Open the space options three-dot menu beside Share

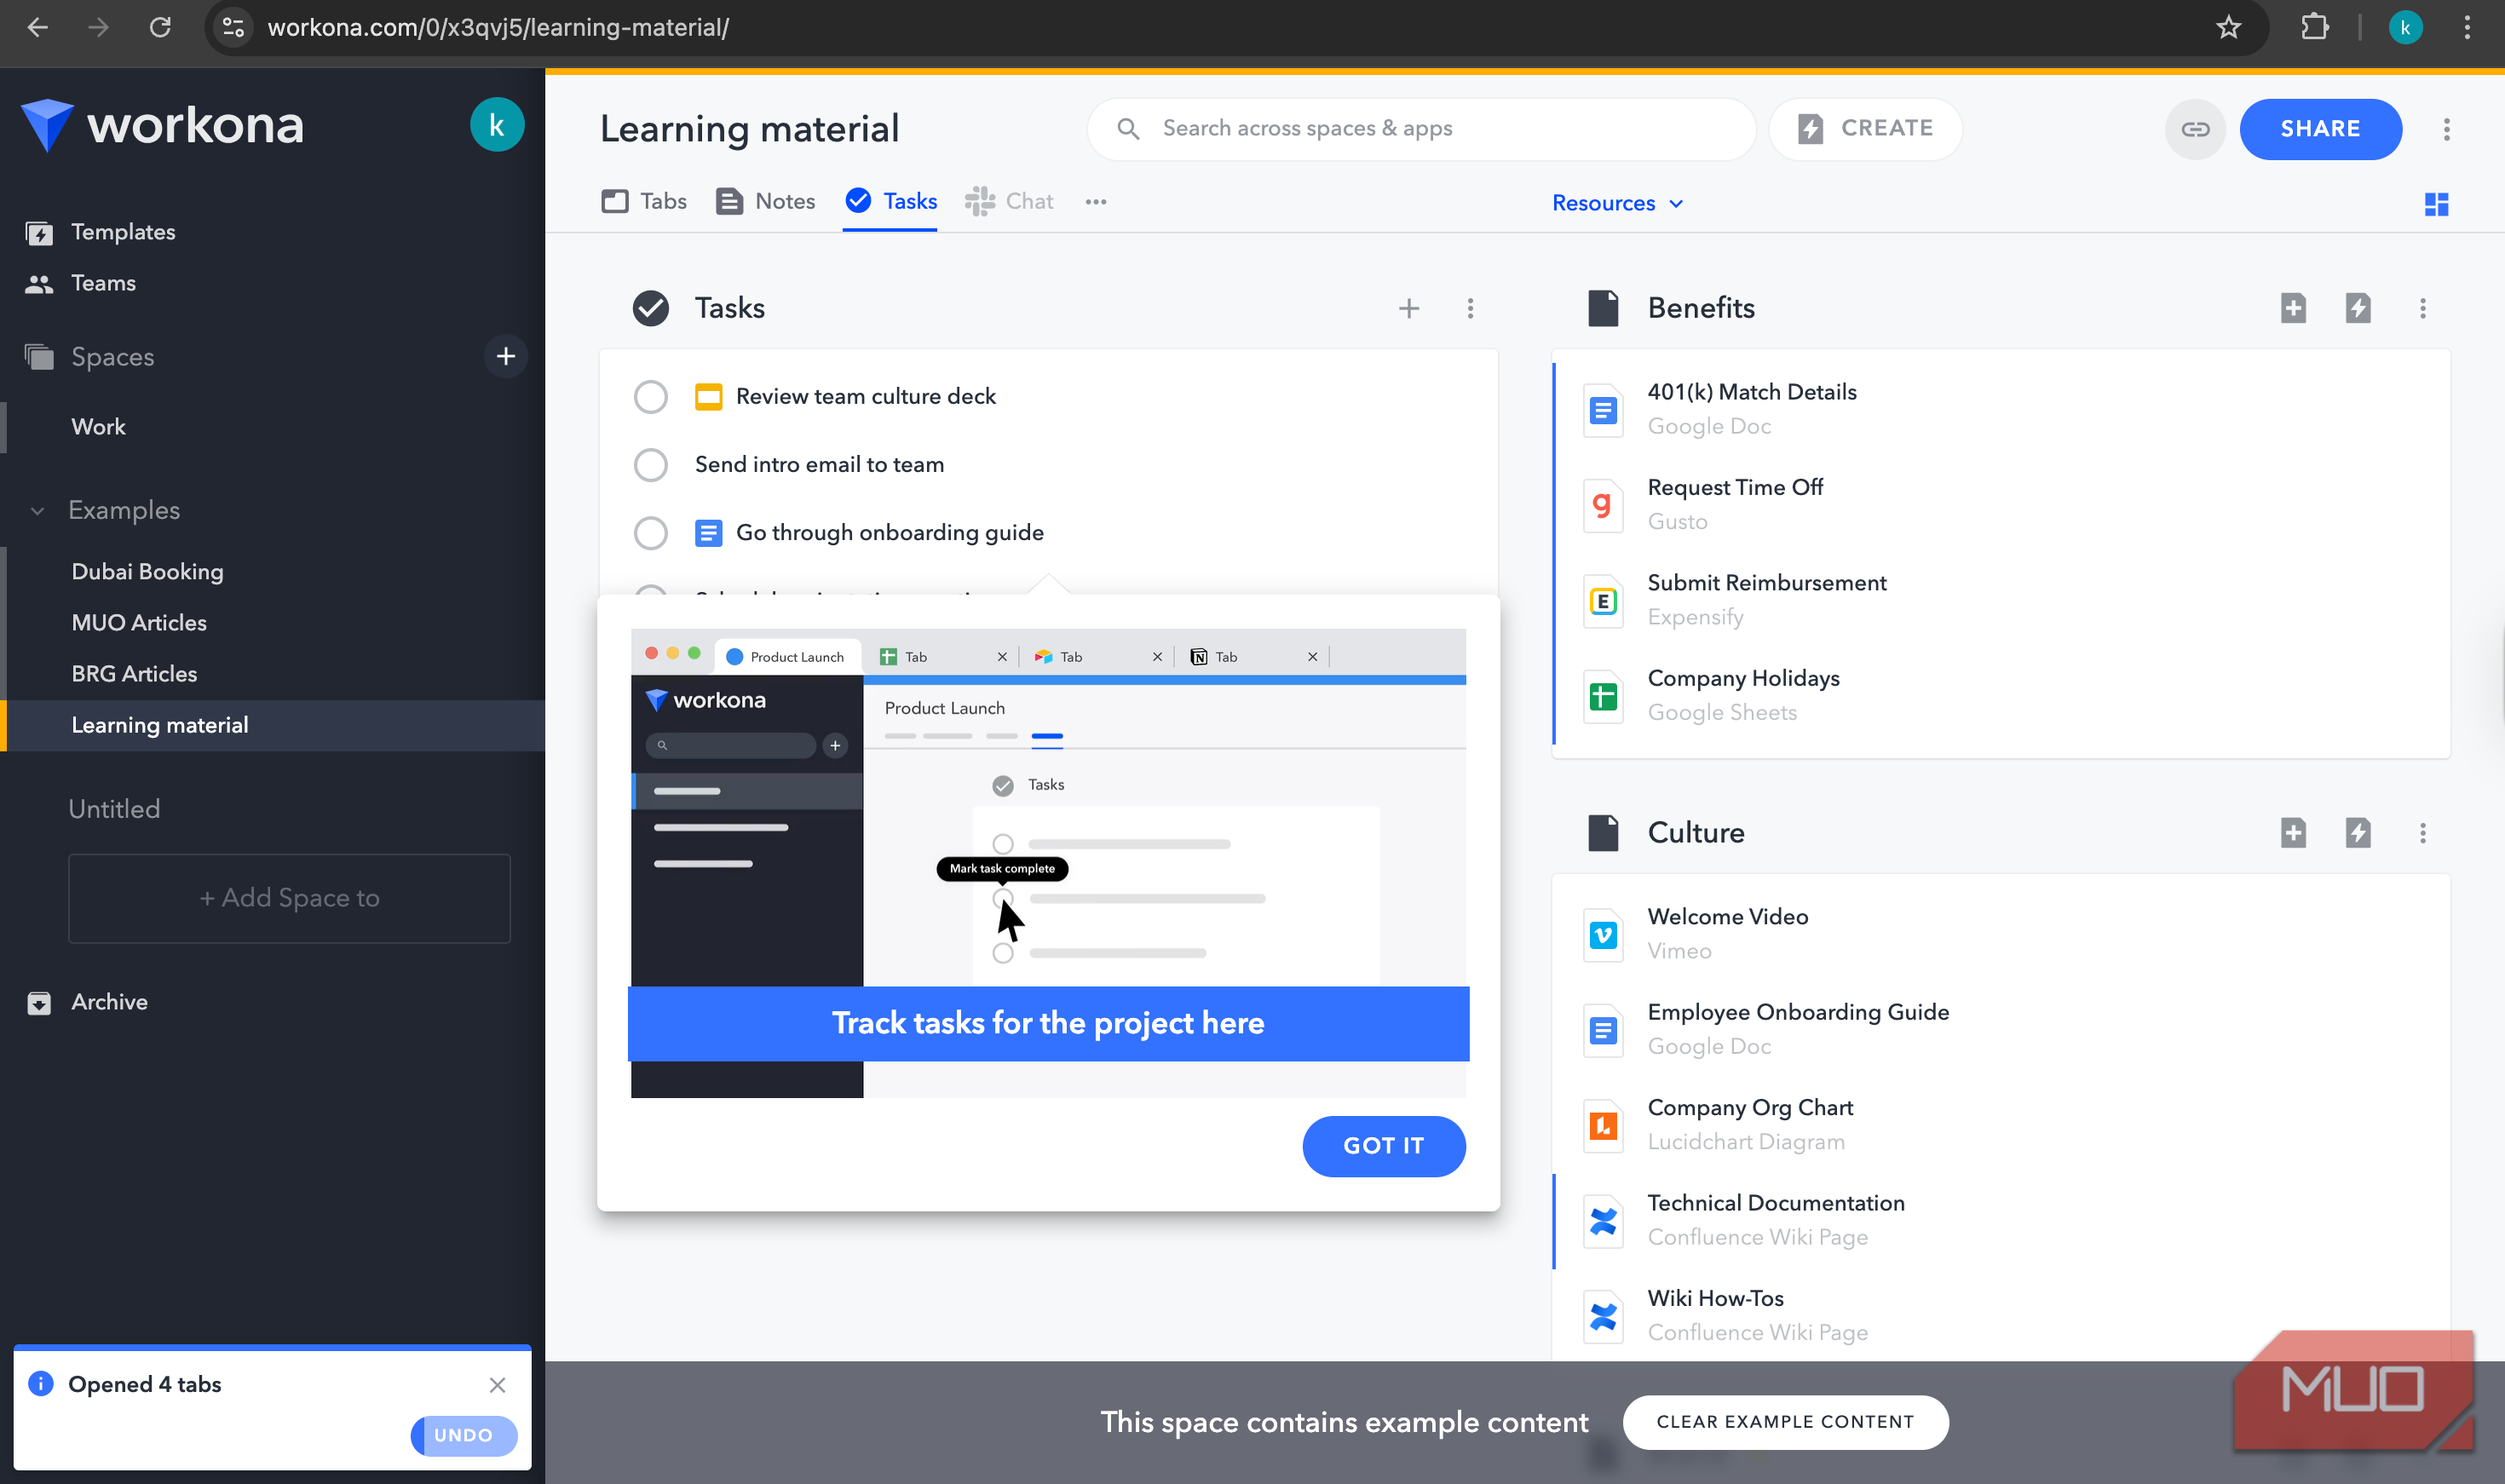2446,129
